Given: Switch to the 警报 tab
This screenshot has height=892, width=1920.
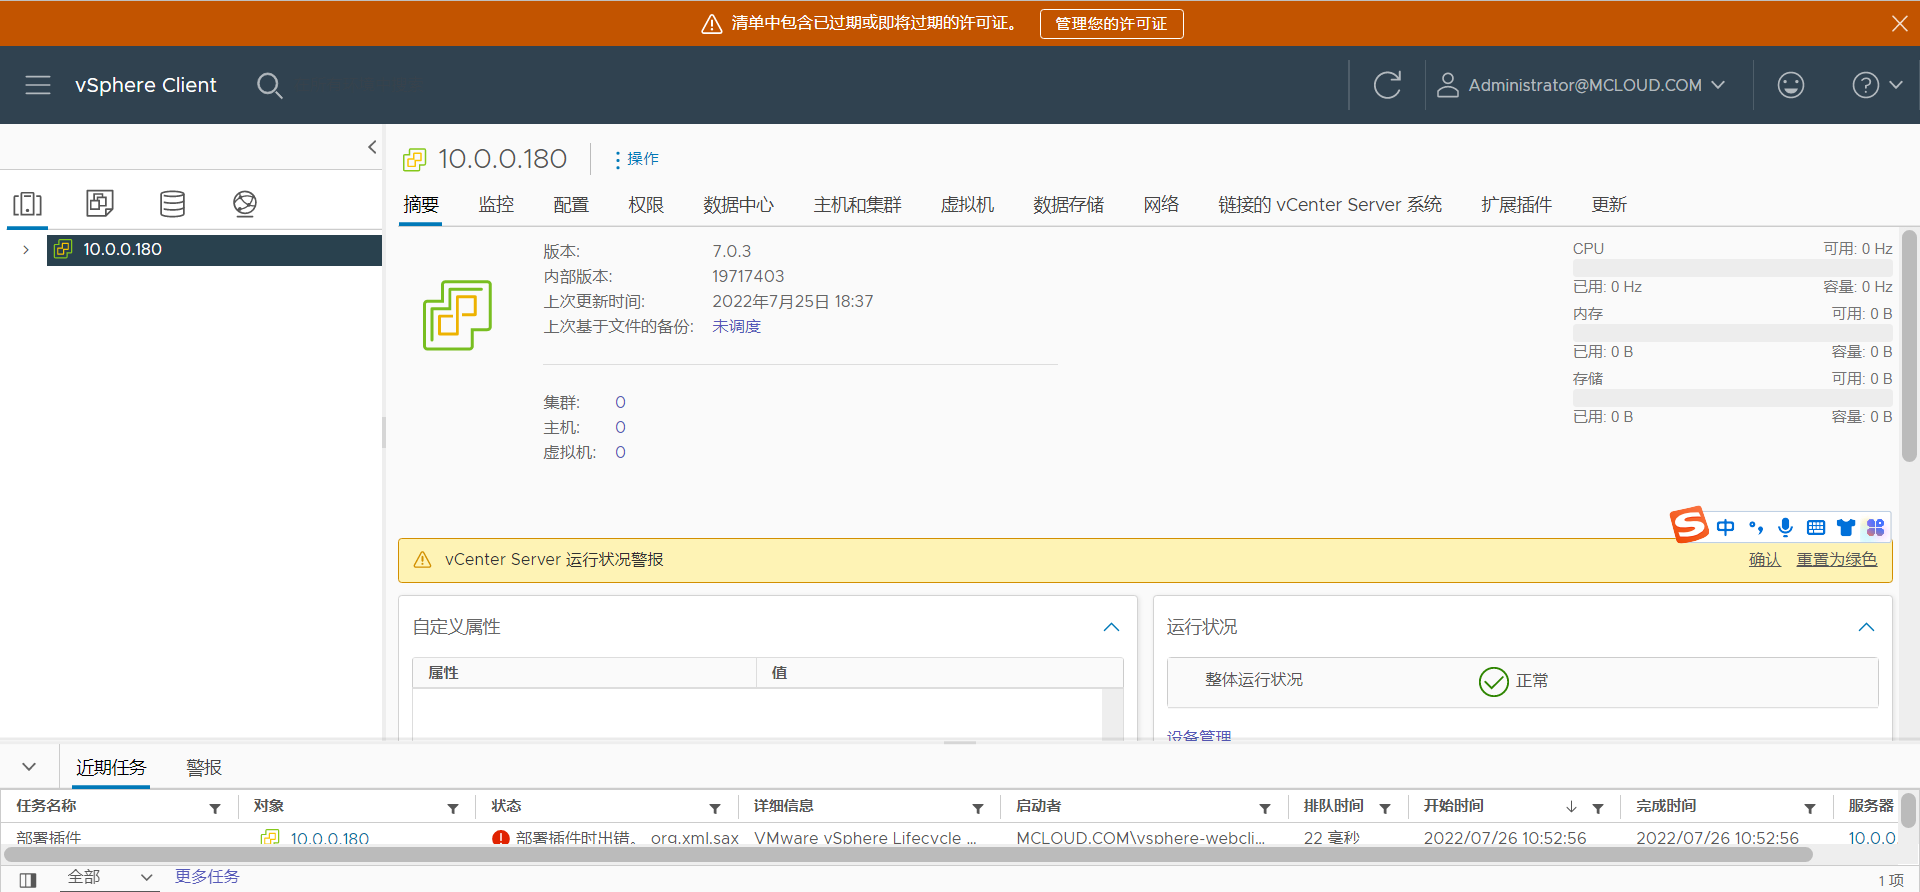Looking at the screenshot, I should (204, 767).
